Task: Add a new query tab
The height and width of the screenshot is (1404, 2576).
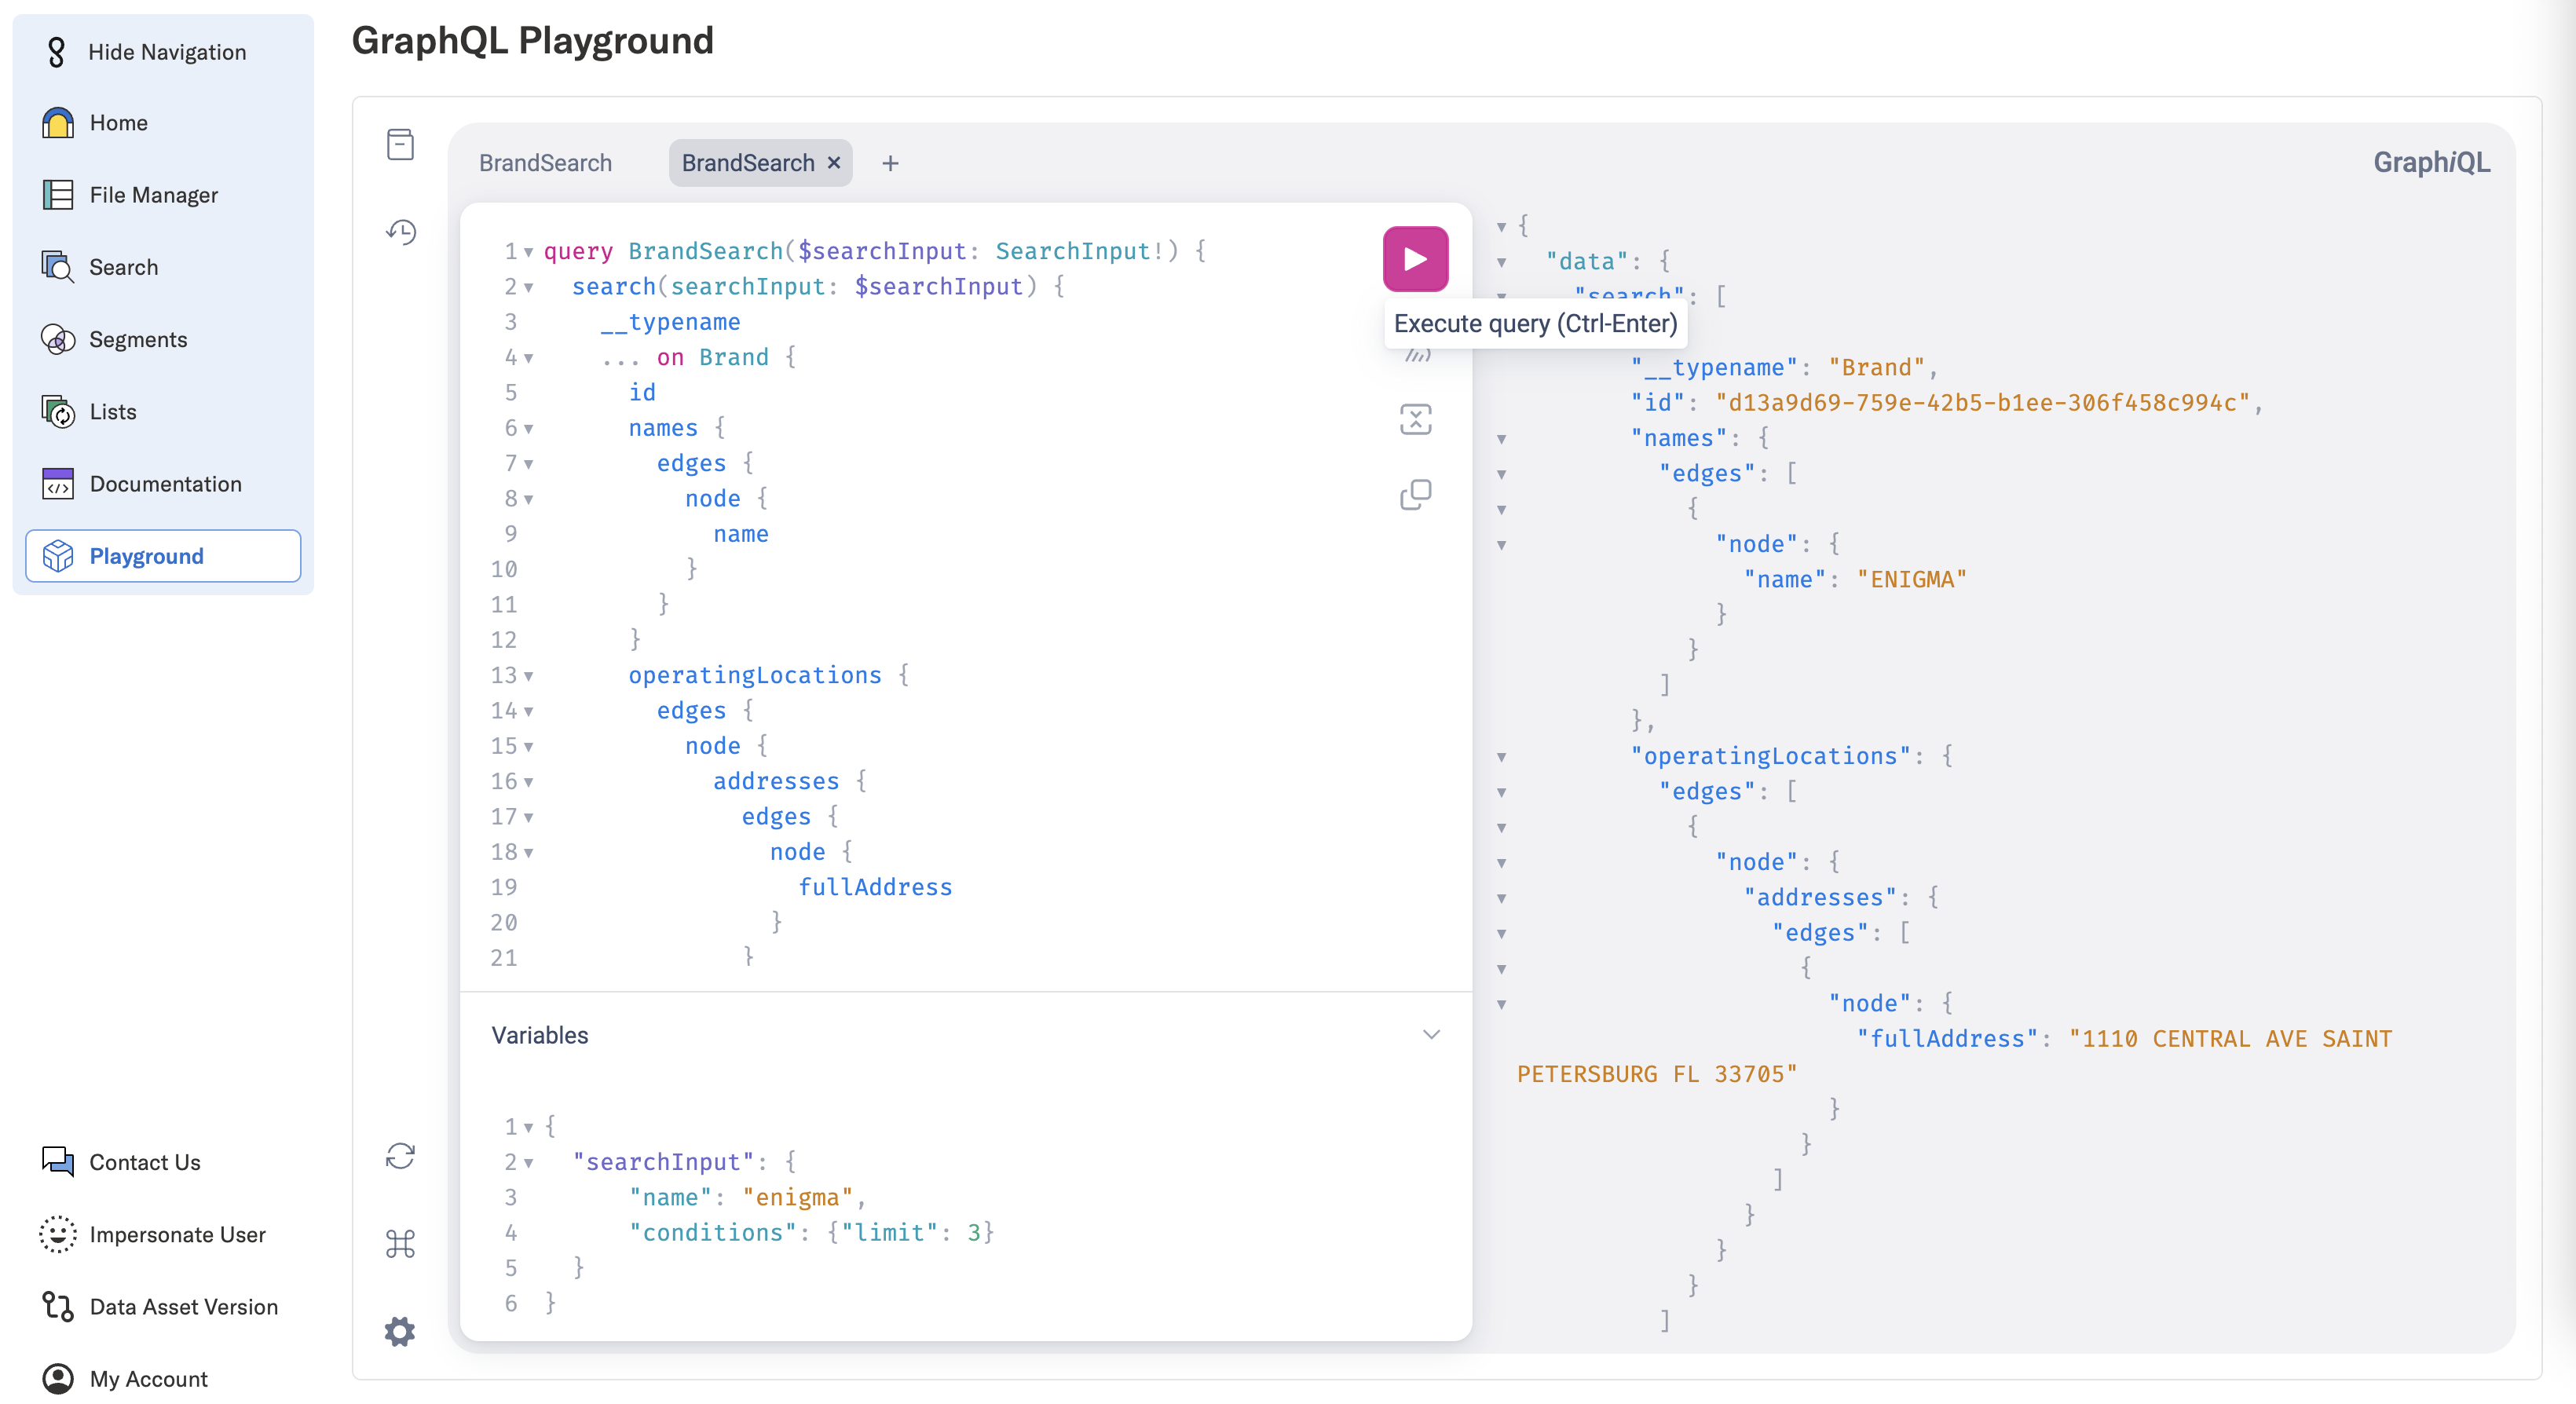Action: point(890,163)
